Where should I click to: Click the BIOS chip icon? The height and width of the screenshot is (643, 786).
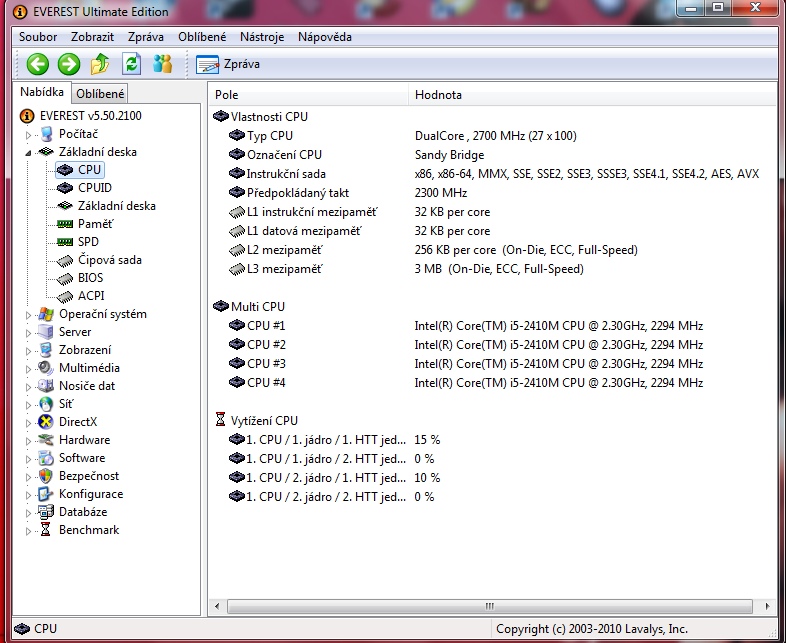pos(65,279)
